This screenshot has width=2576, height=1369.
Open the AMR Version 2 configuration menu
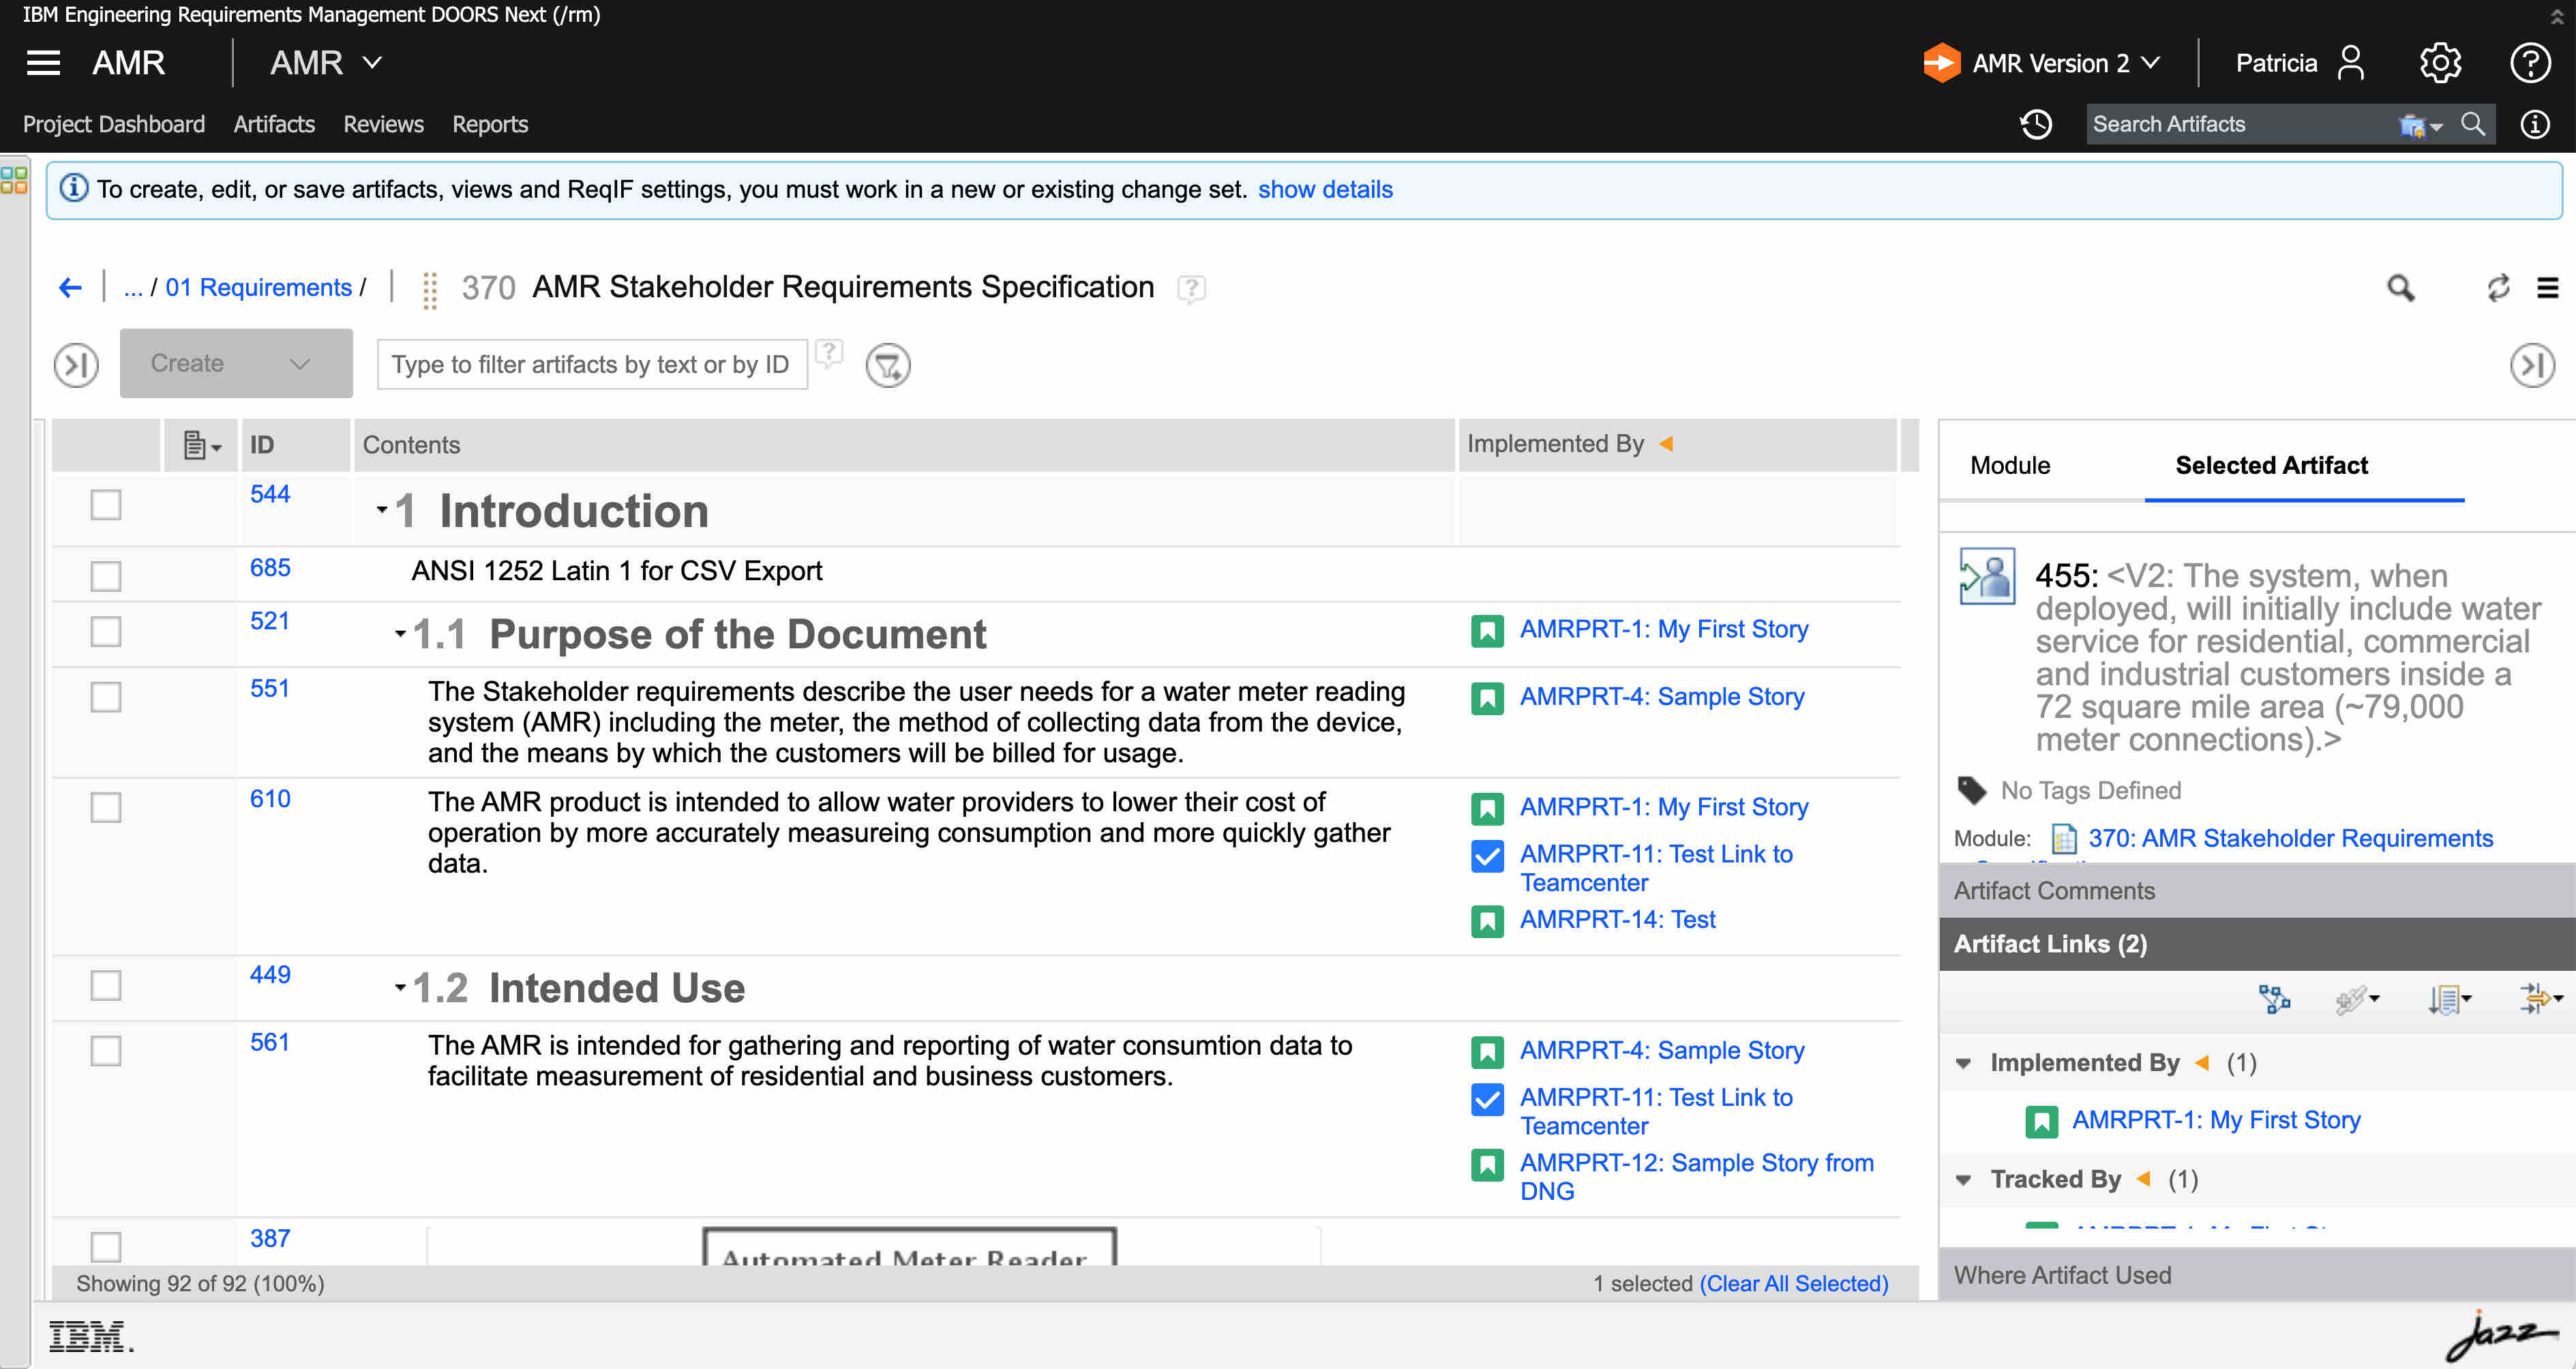coord(2041,63)
